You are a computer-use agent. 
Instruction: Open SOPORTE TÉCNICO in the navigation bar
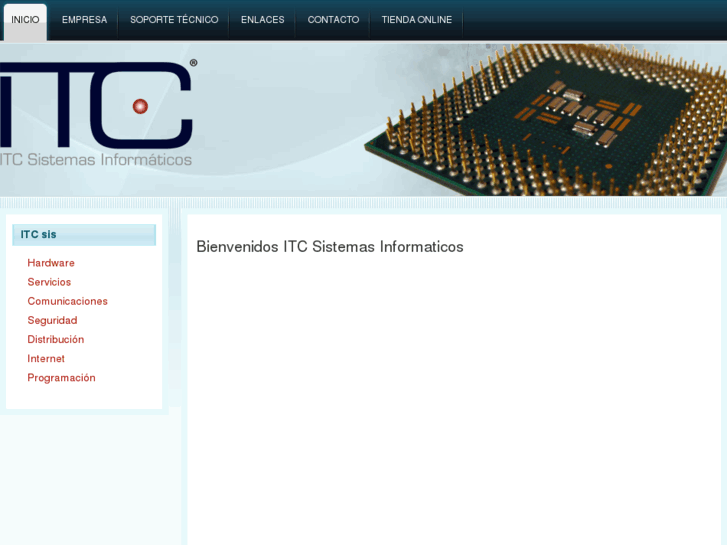pos(174,20)
